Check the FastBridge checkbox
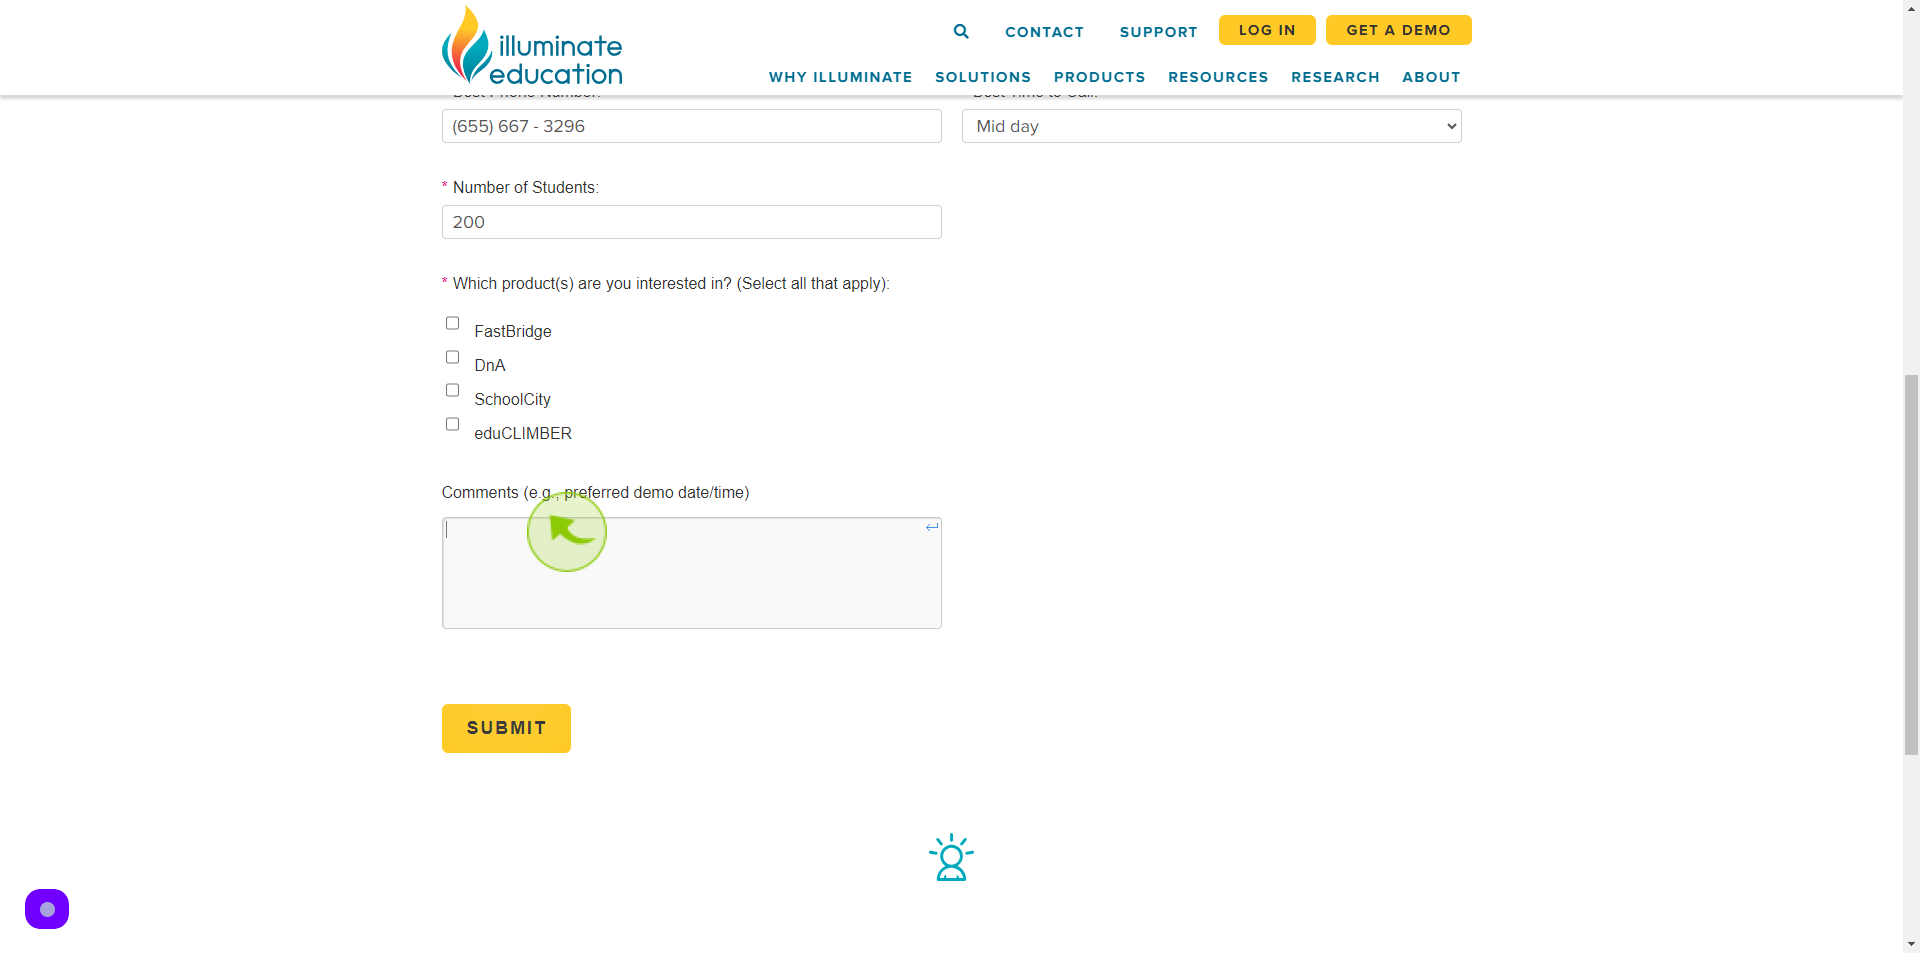This screenshot has width=1920, height=953. pyautogui.click(x=452, y=323)
